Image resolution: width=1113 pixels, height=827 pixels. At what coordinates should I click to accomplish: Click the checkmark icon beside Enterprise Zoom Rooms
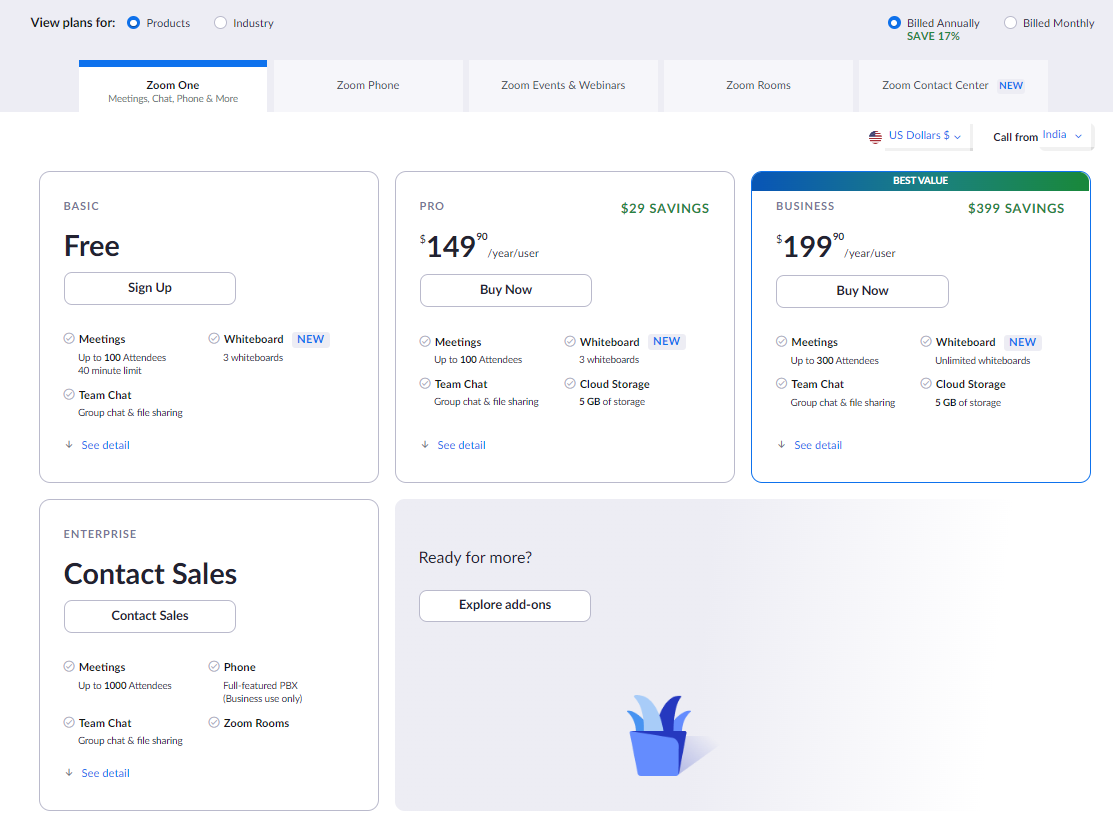(214, 722)
